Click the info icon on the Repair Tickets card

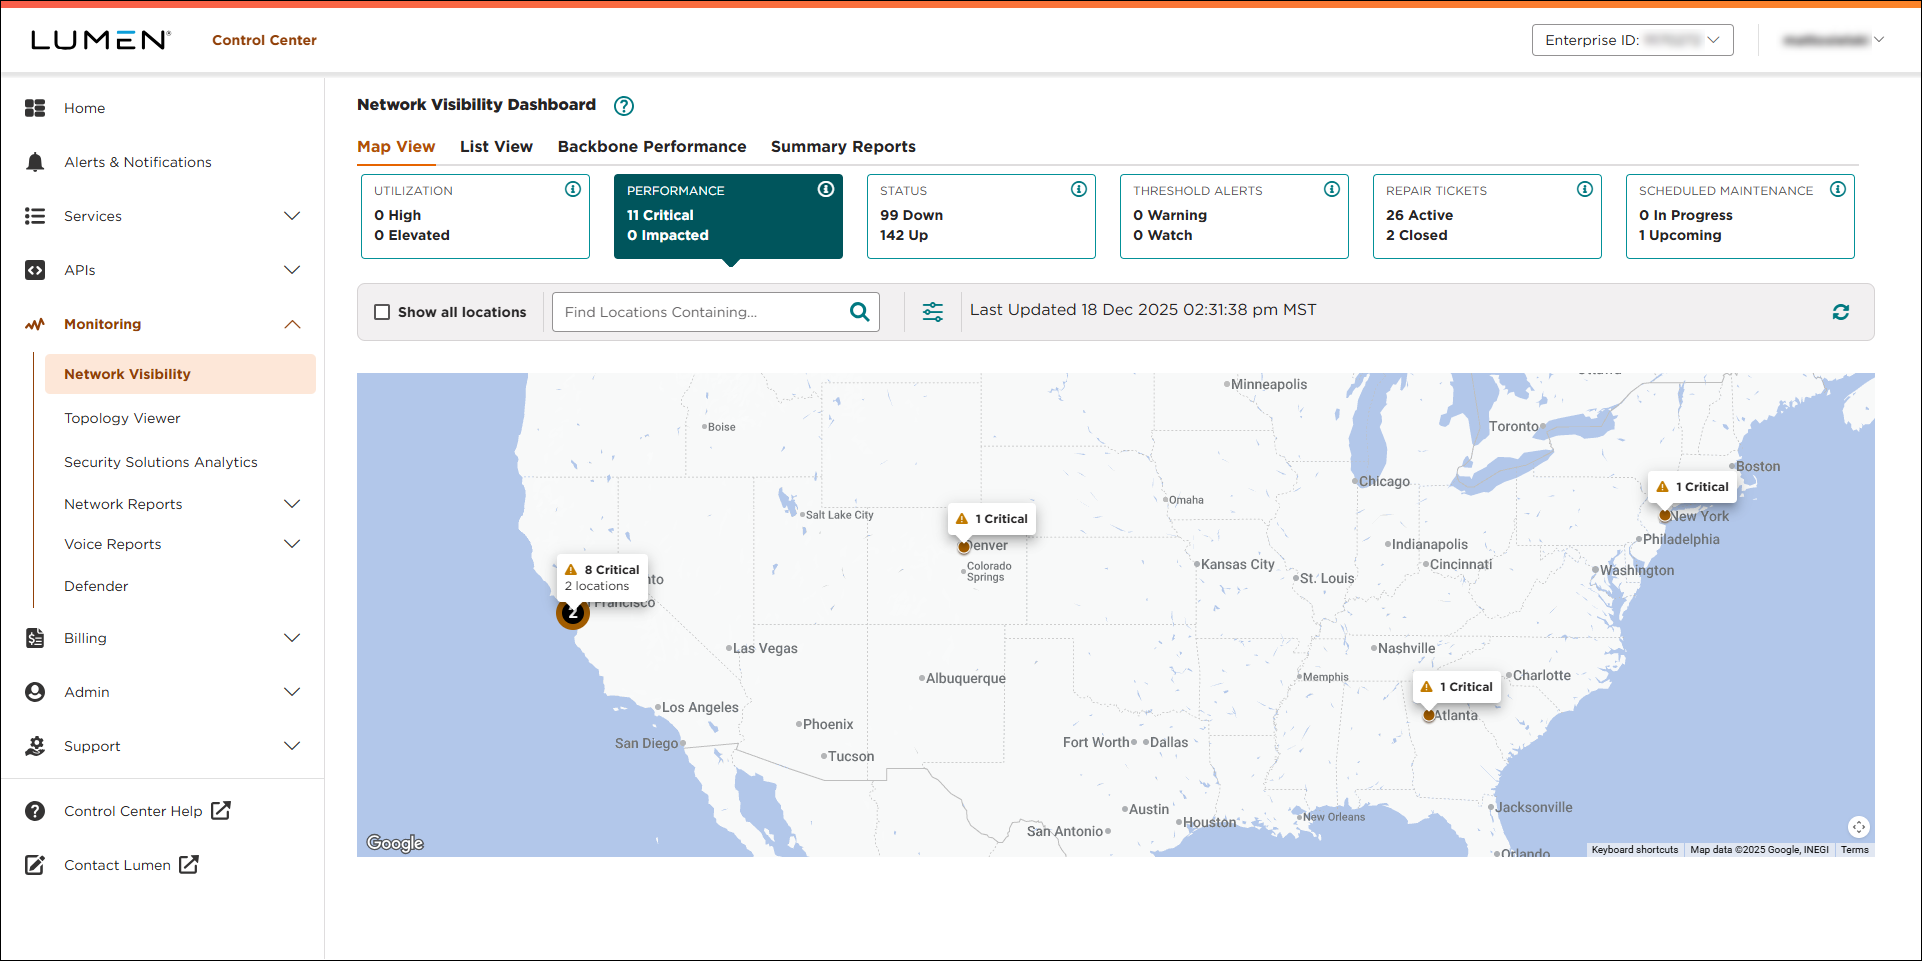click(1585, 188)
